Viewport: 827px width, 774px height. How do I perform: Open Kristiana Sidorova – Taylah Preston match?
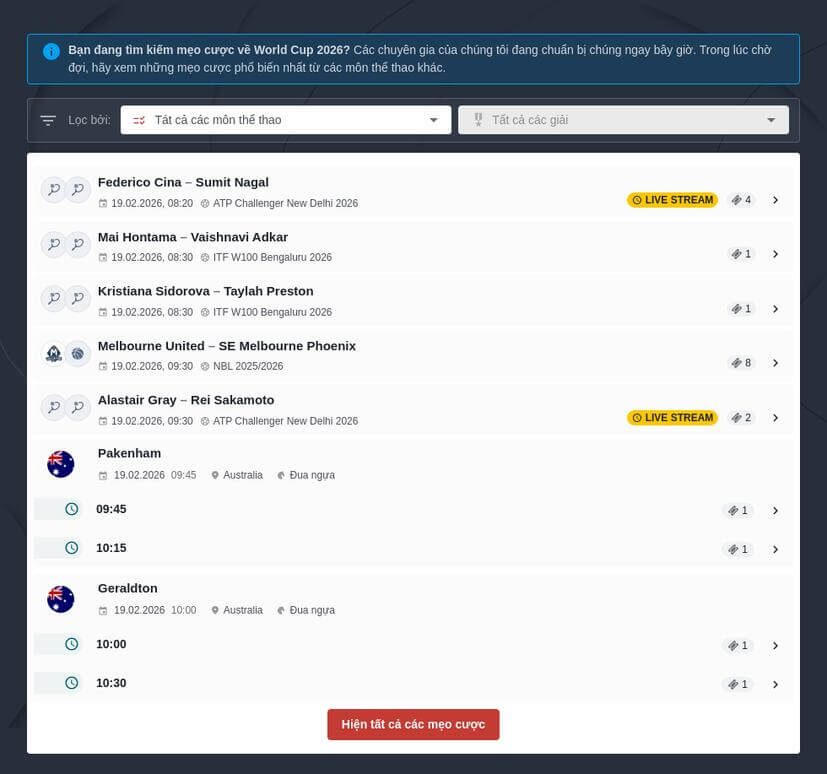413,301
